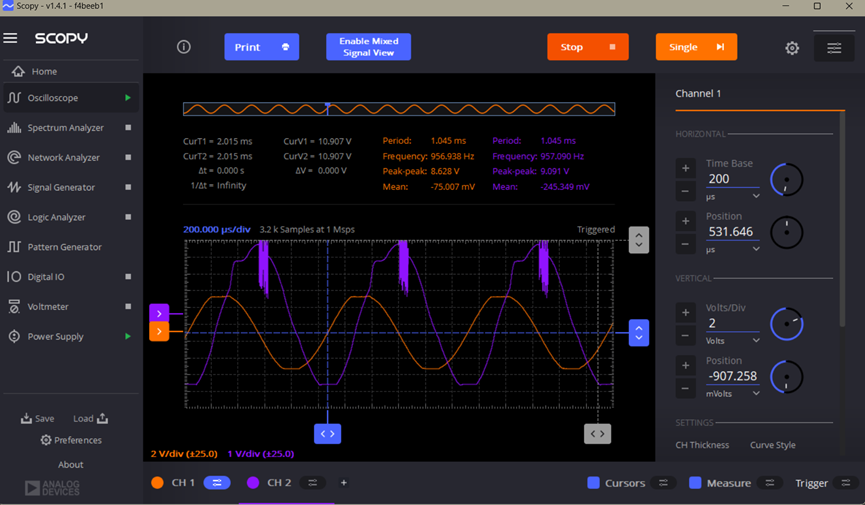Adjust the vertical Position rotary knob
Viewport: 865px width, 505px height.
pyautogui.click(x=787, y=377)
